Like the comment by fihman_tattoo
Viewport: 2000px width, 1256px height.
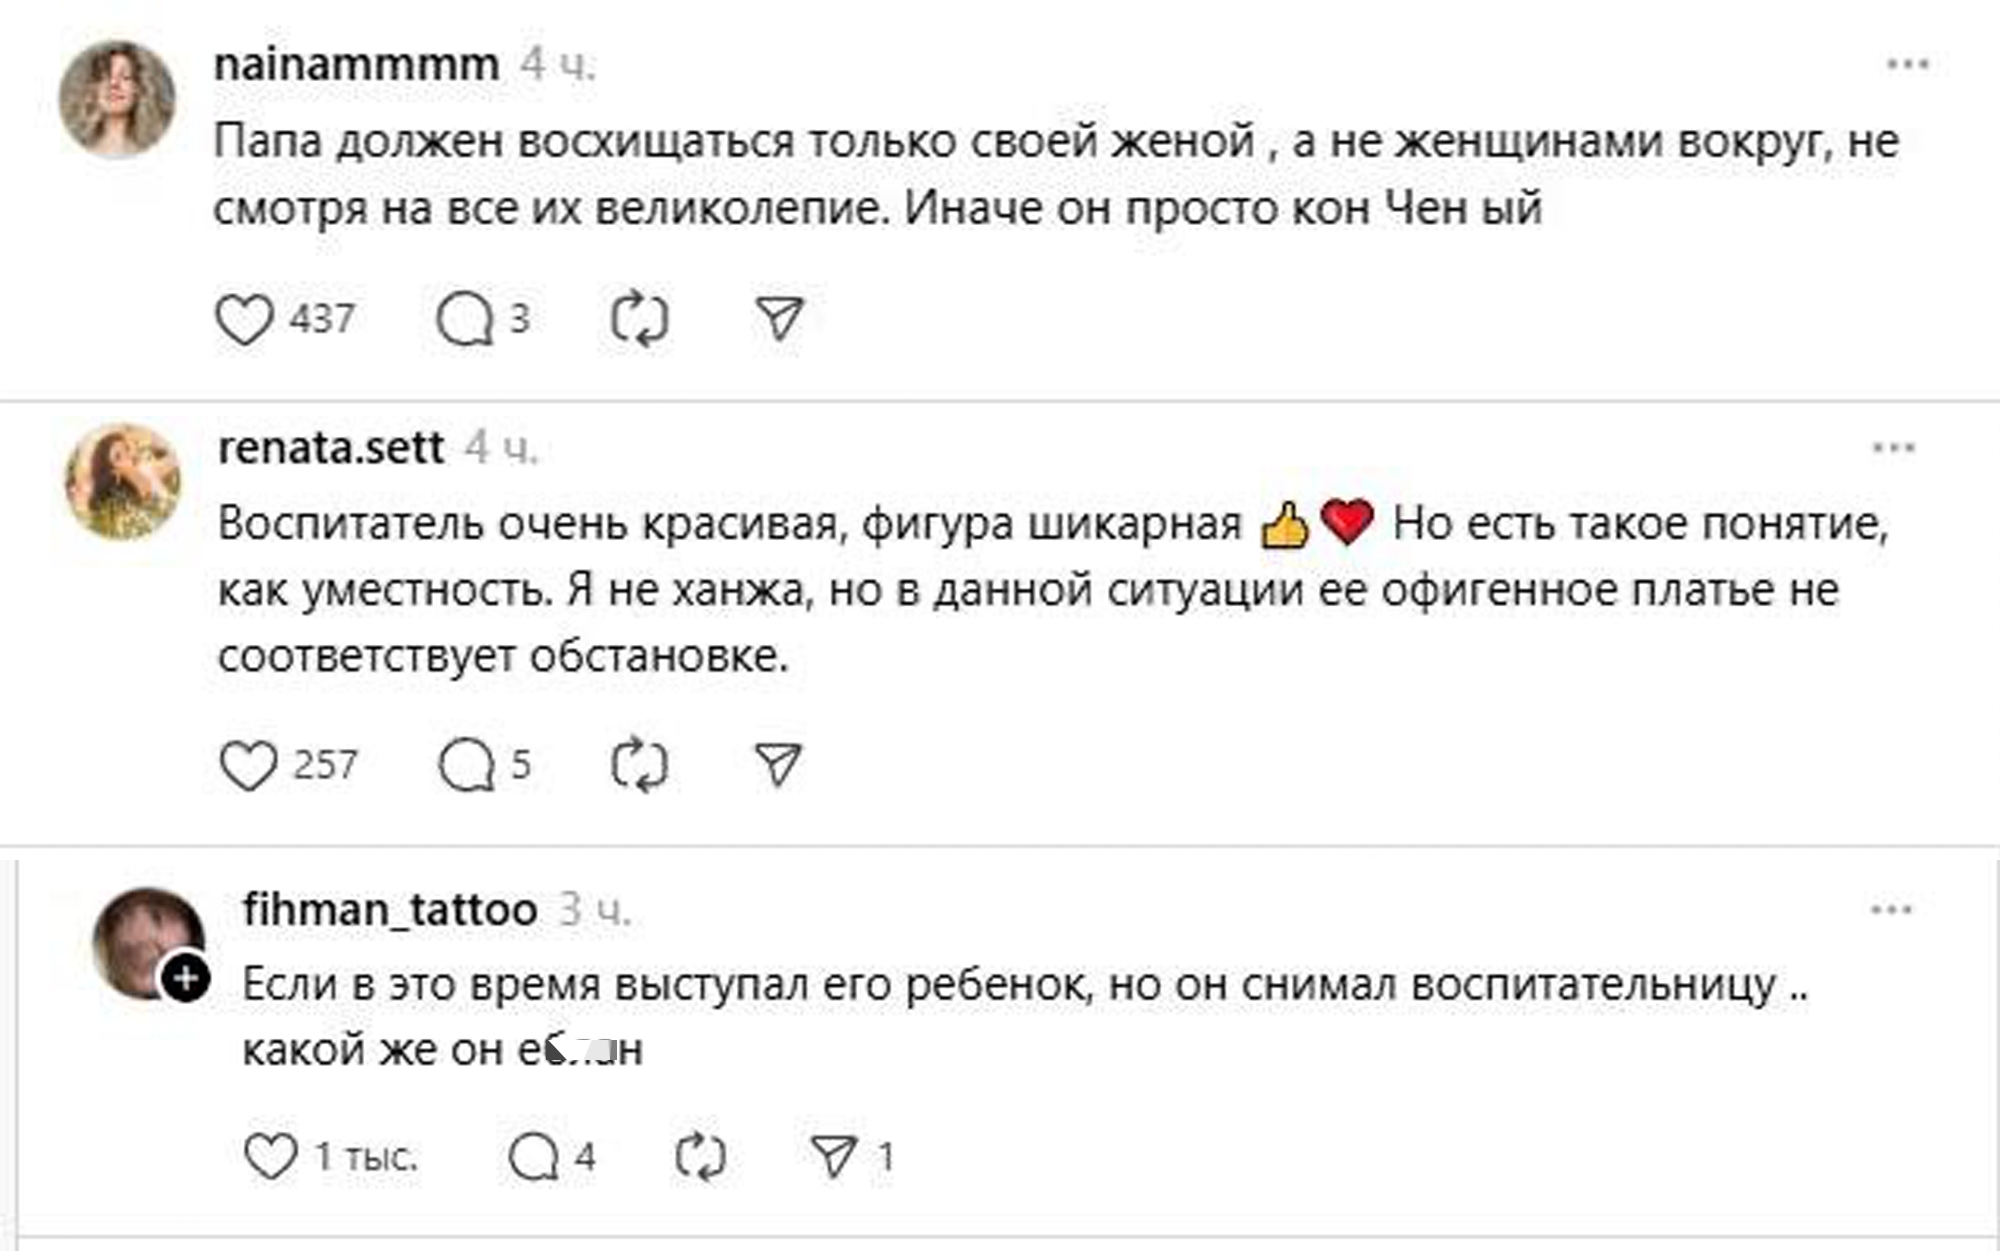(x=271, y=1157)
